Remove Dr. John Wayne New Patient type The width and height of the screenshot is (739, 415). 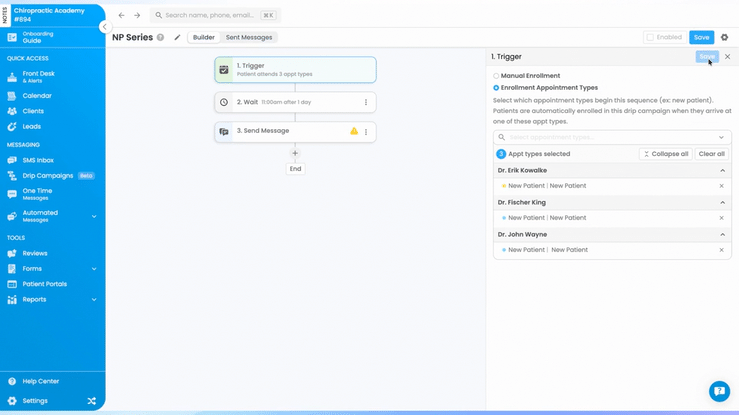[x=722, y=250]
